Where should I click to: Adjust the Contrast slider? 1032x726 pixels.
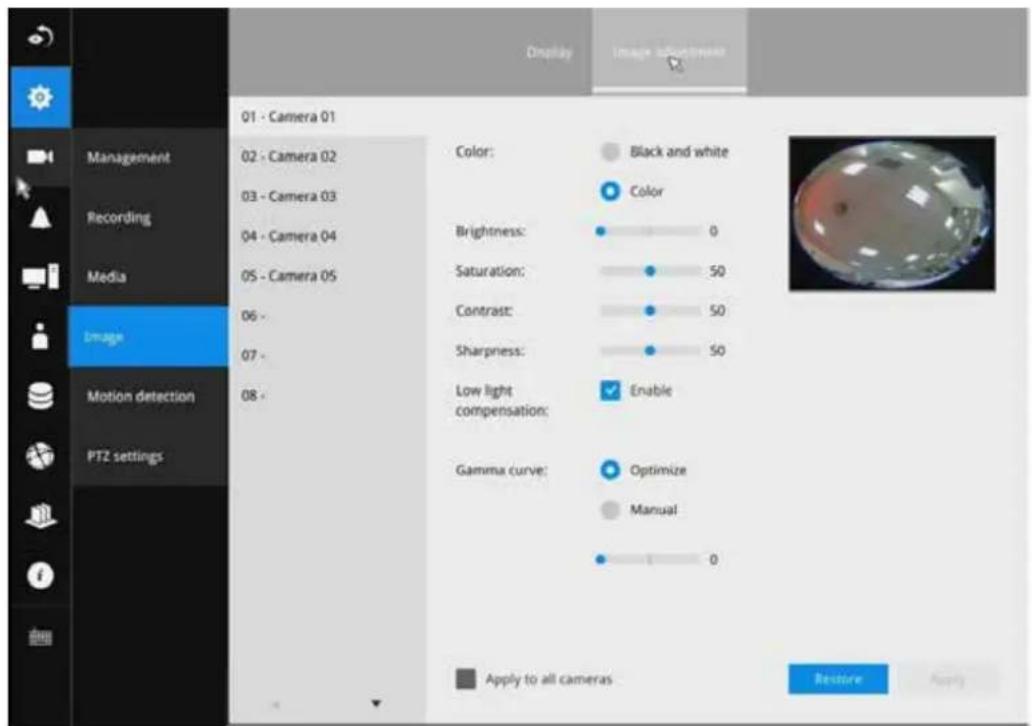650,311
